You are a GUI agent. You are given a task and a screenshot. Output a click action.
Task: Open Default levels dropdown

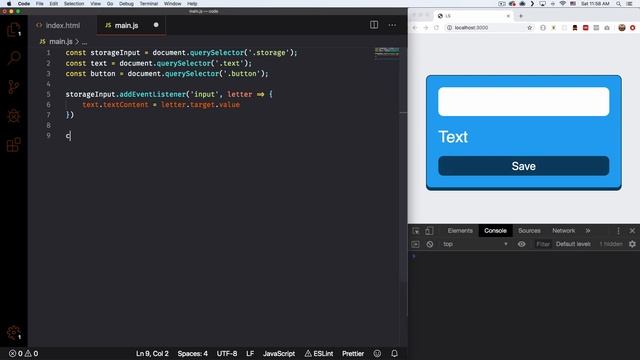tap(573, 244)
